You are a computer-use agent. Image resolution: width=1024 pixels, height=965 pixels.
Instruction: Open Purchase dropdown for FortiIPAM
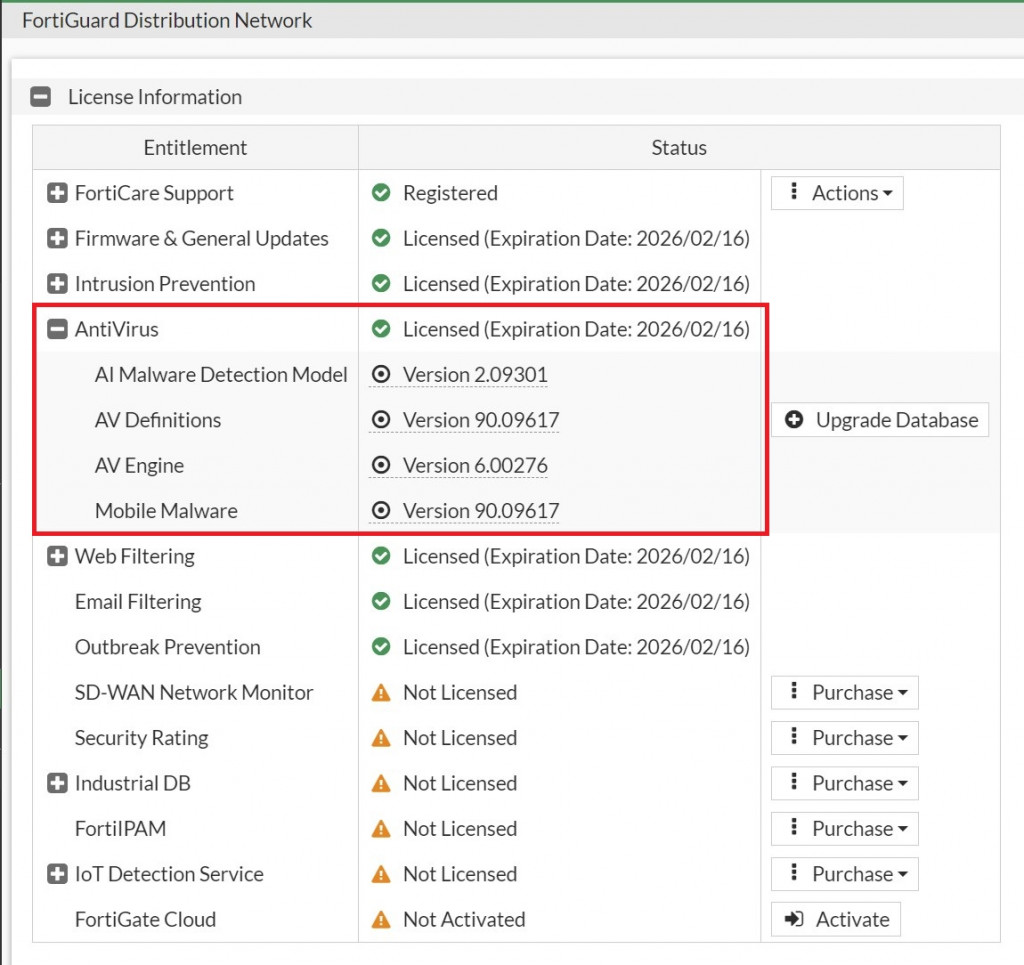click(x=844, y=829)
